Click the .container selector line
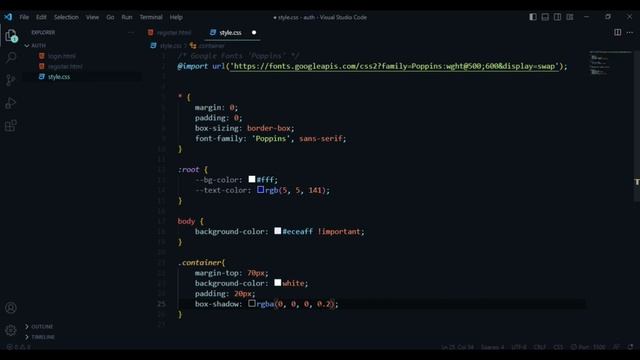The width and height of the screenshot is (640, 360). (201, 262)
